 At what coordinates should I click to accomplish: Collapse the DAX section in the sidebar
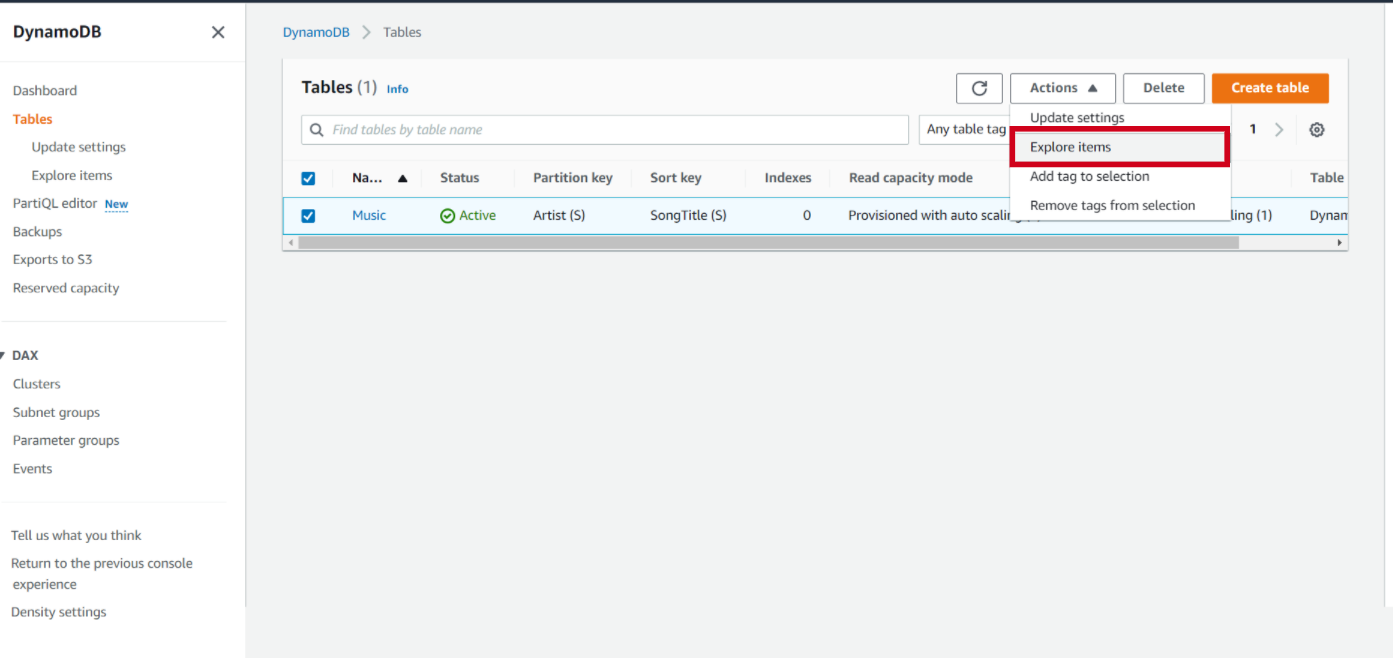[3, 355]
